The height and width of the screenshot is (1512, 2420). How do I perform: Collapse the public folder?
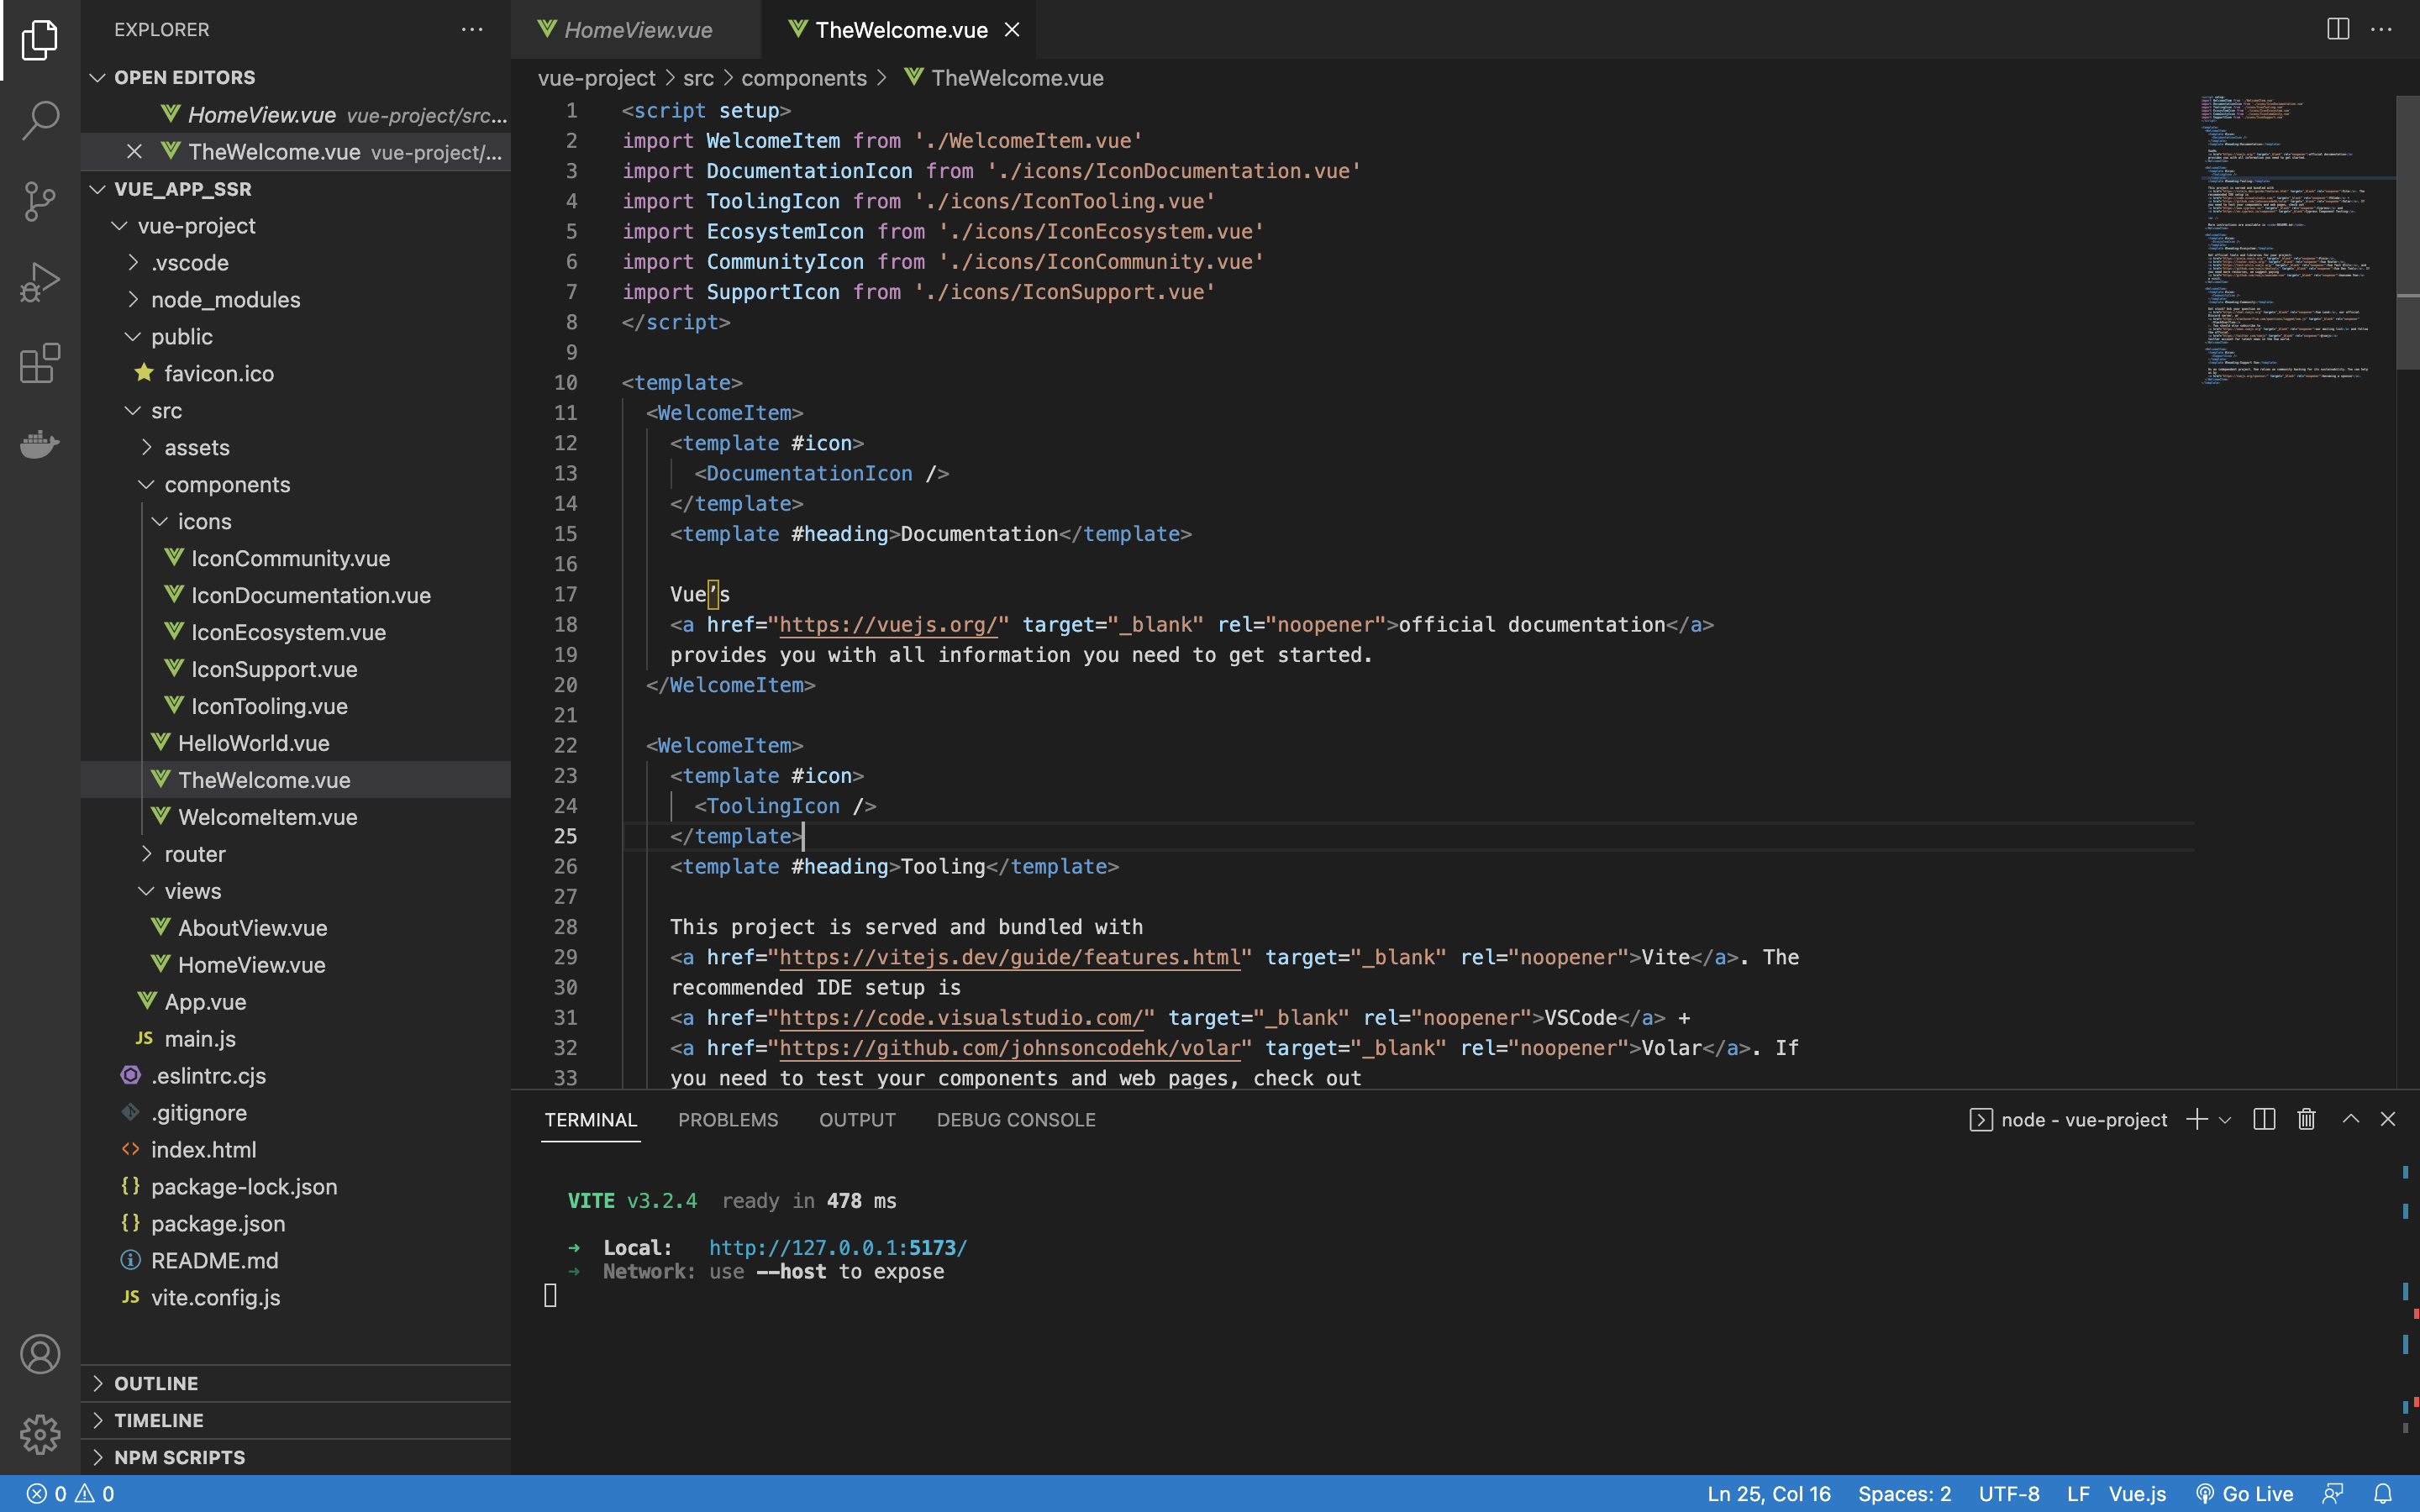point(296,337)
